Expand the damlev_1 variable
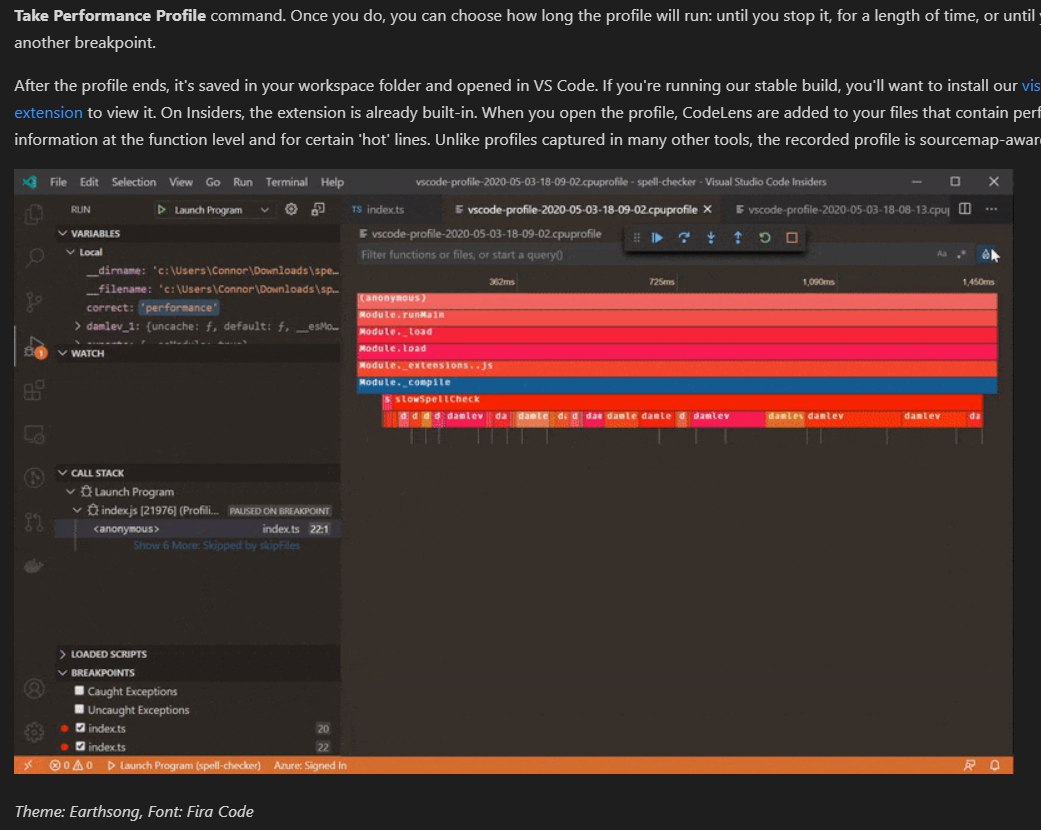 point(78,326)
